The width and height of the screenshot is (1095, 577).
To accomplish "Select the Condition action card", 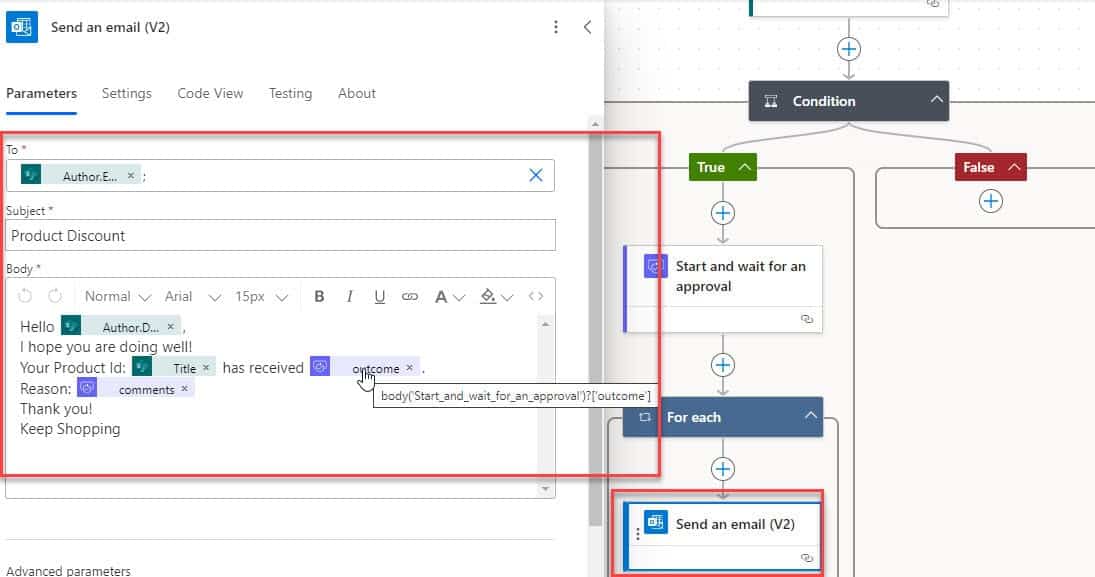I will click(x=848, y=101).
